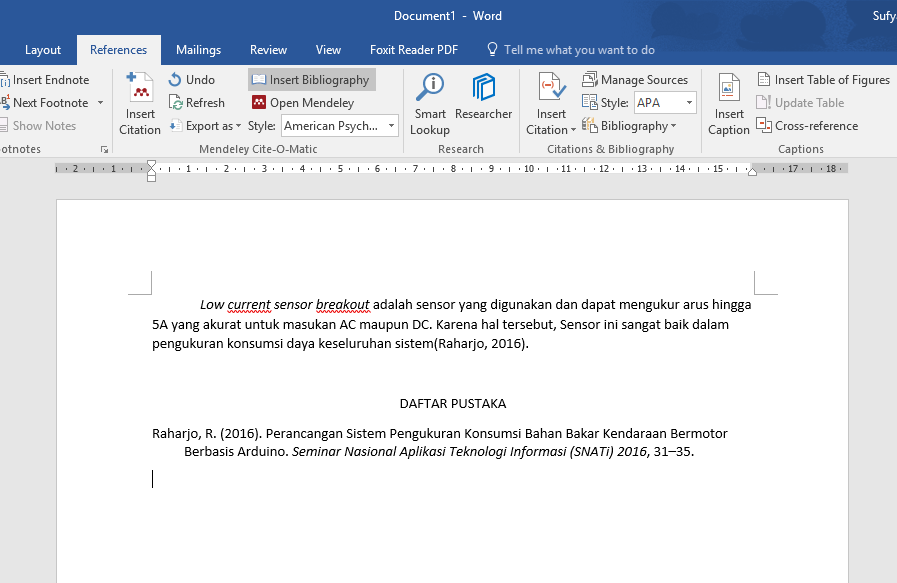Image resolution: width=897 pixels, height=583 pixels.
Task: Click Insert Table of Figures
Action: 823,80
